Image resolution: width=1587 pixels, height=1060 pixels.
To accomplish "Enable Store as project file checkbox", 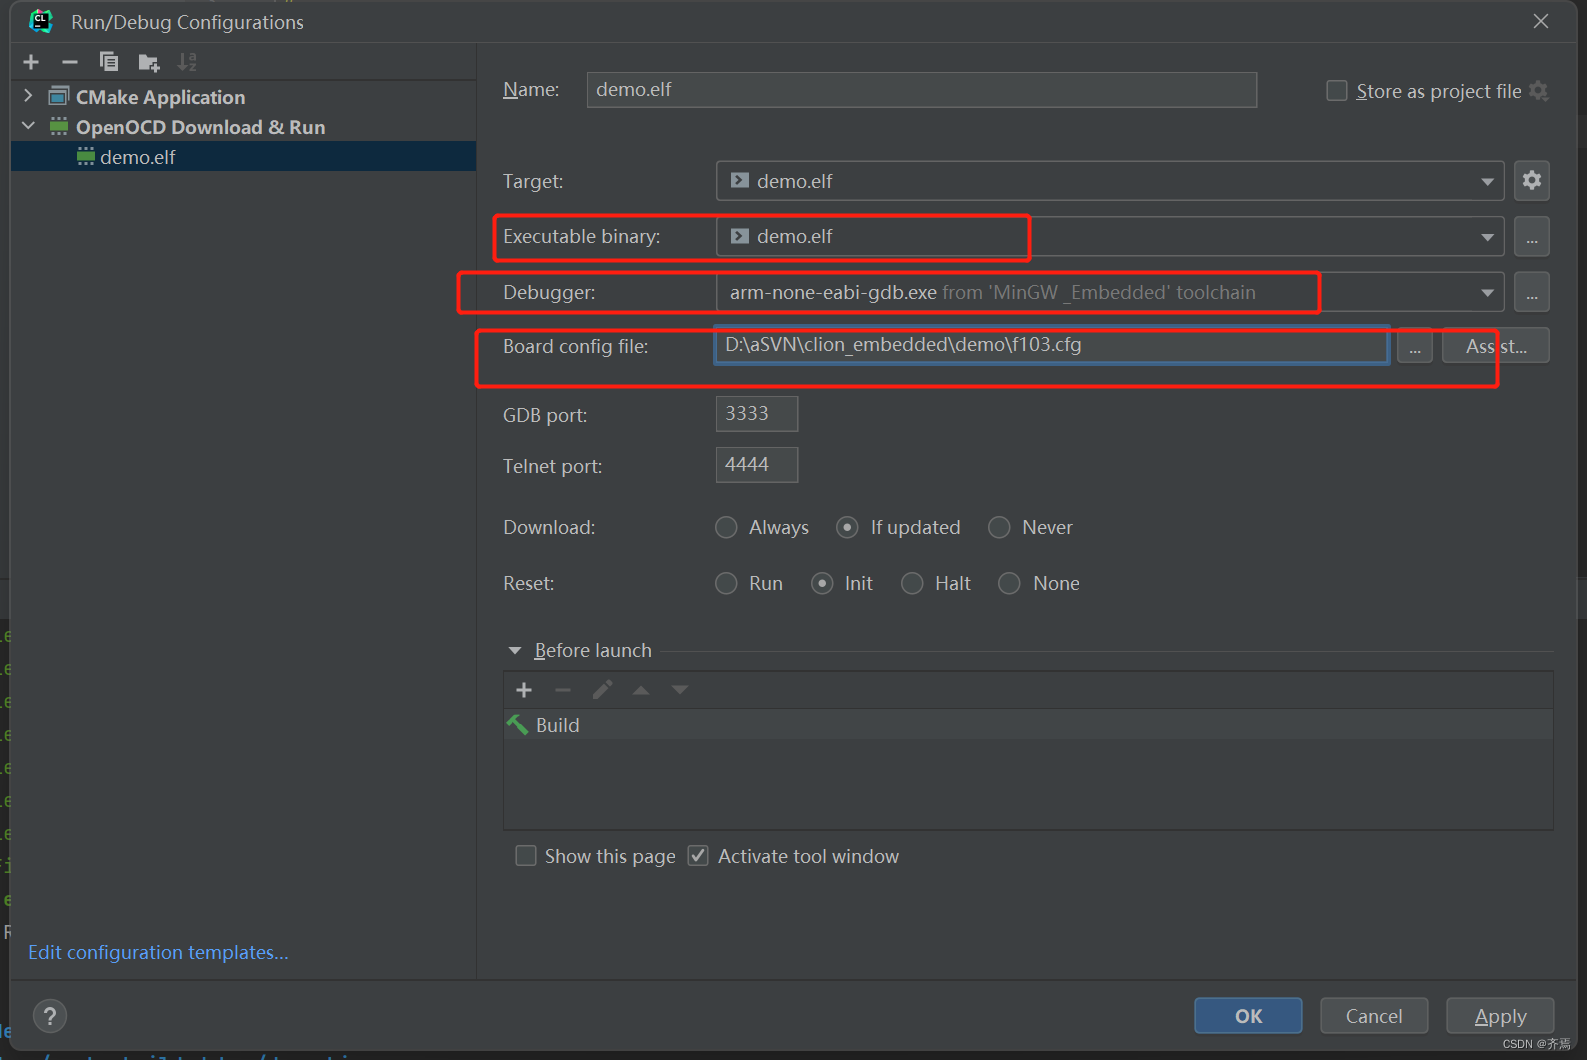I will [1336, 91].
